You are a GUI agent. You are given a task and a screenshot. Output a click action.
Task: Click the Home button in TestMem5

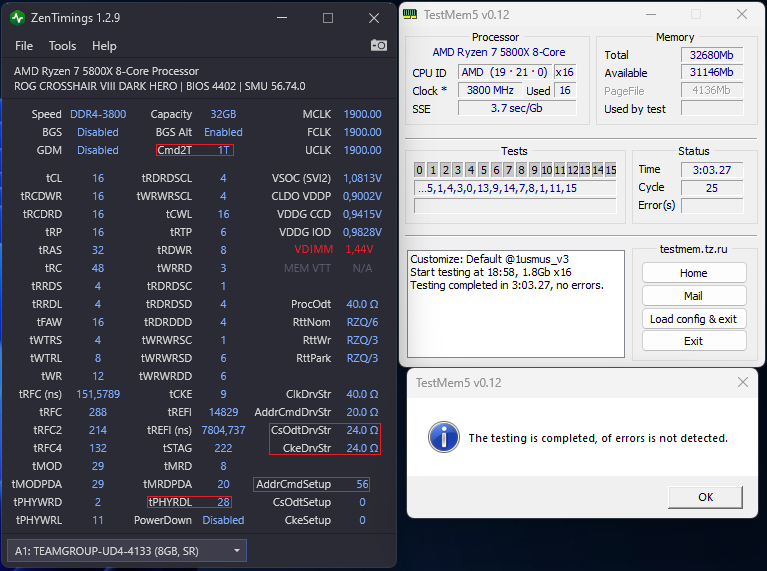694,273
